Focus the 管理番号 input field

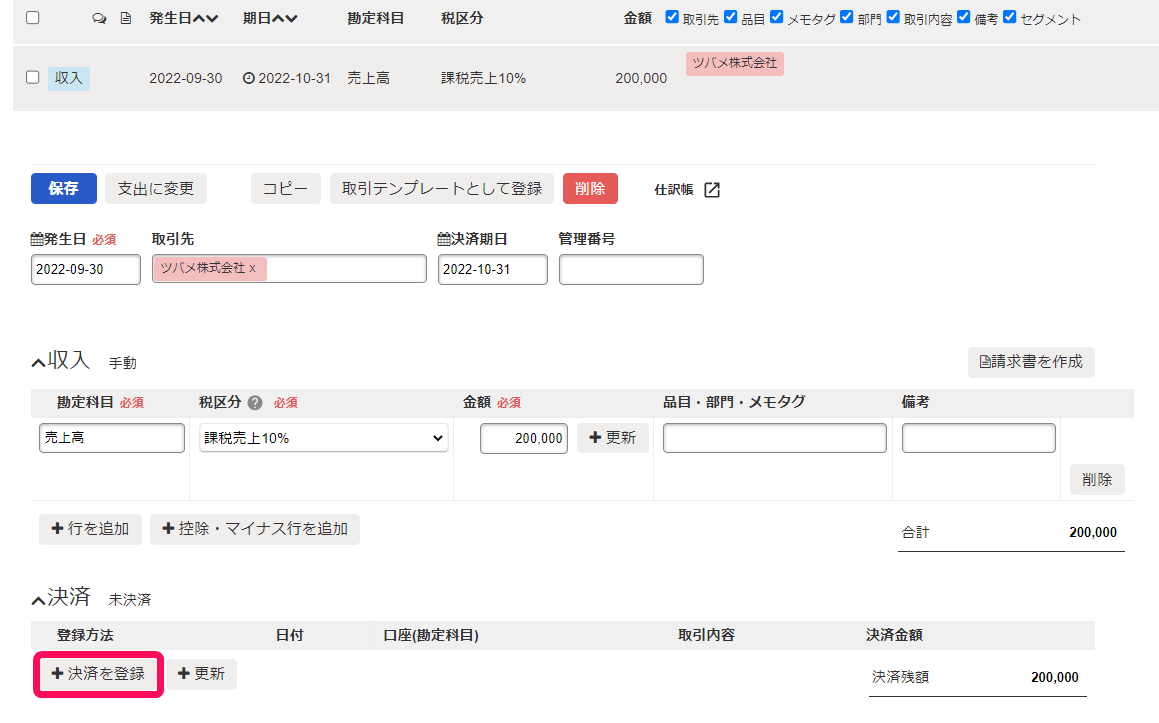(x=631, y=269)
